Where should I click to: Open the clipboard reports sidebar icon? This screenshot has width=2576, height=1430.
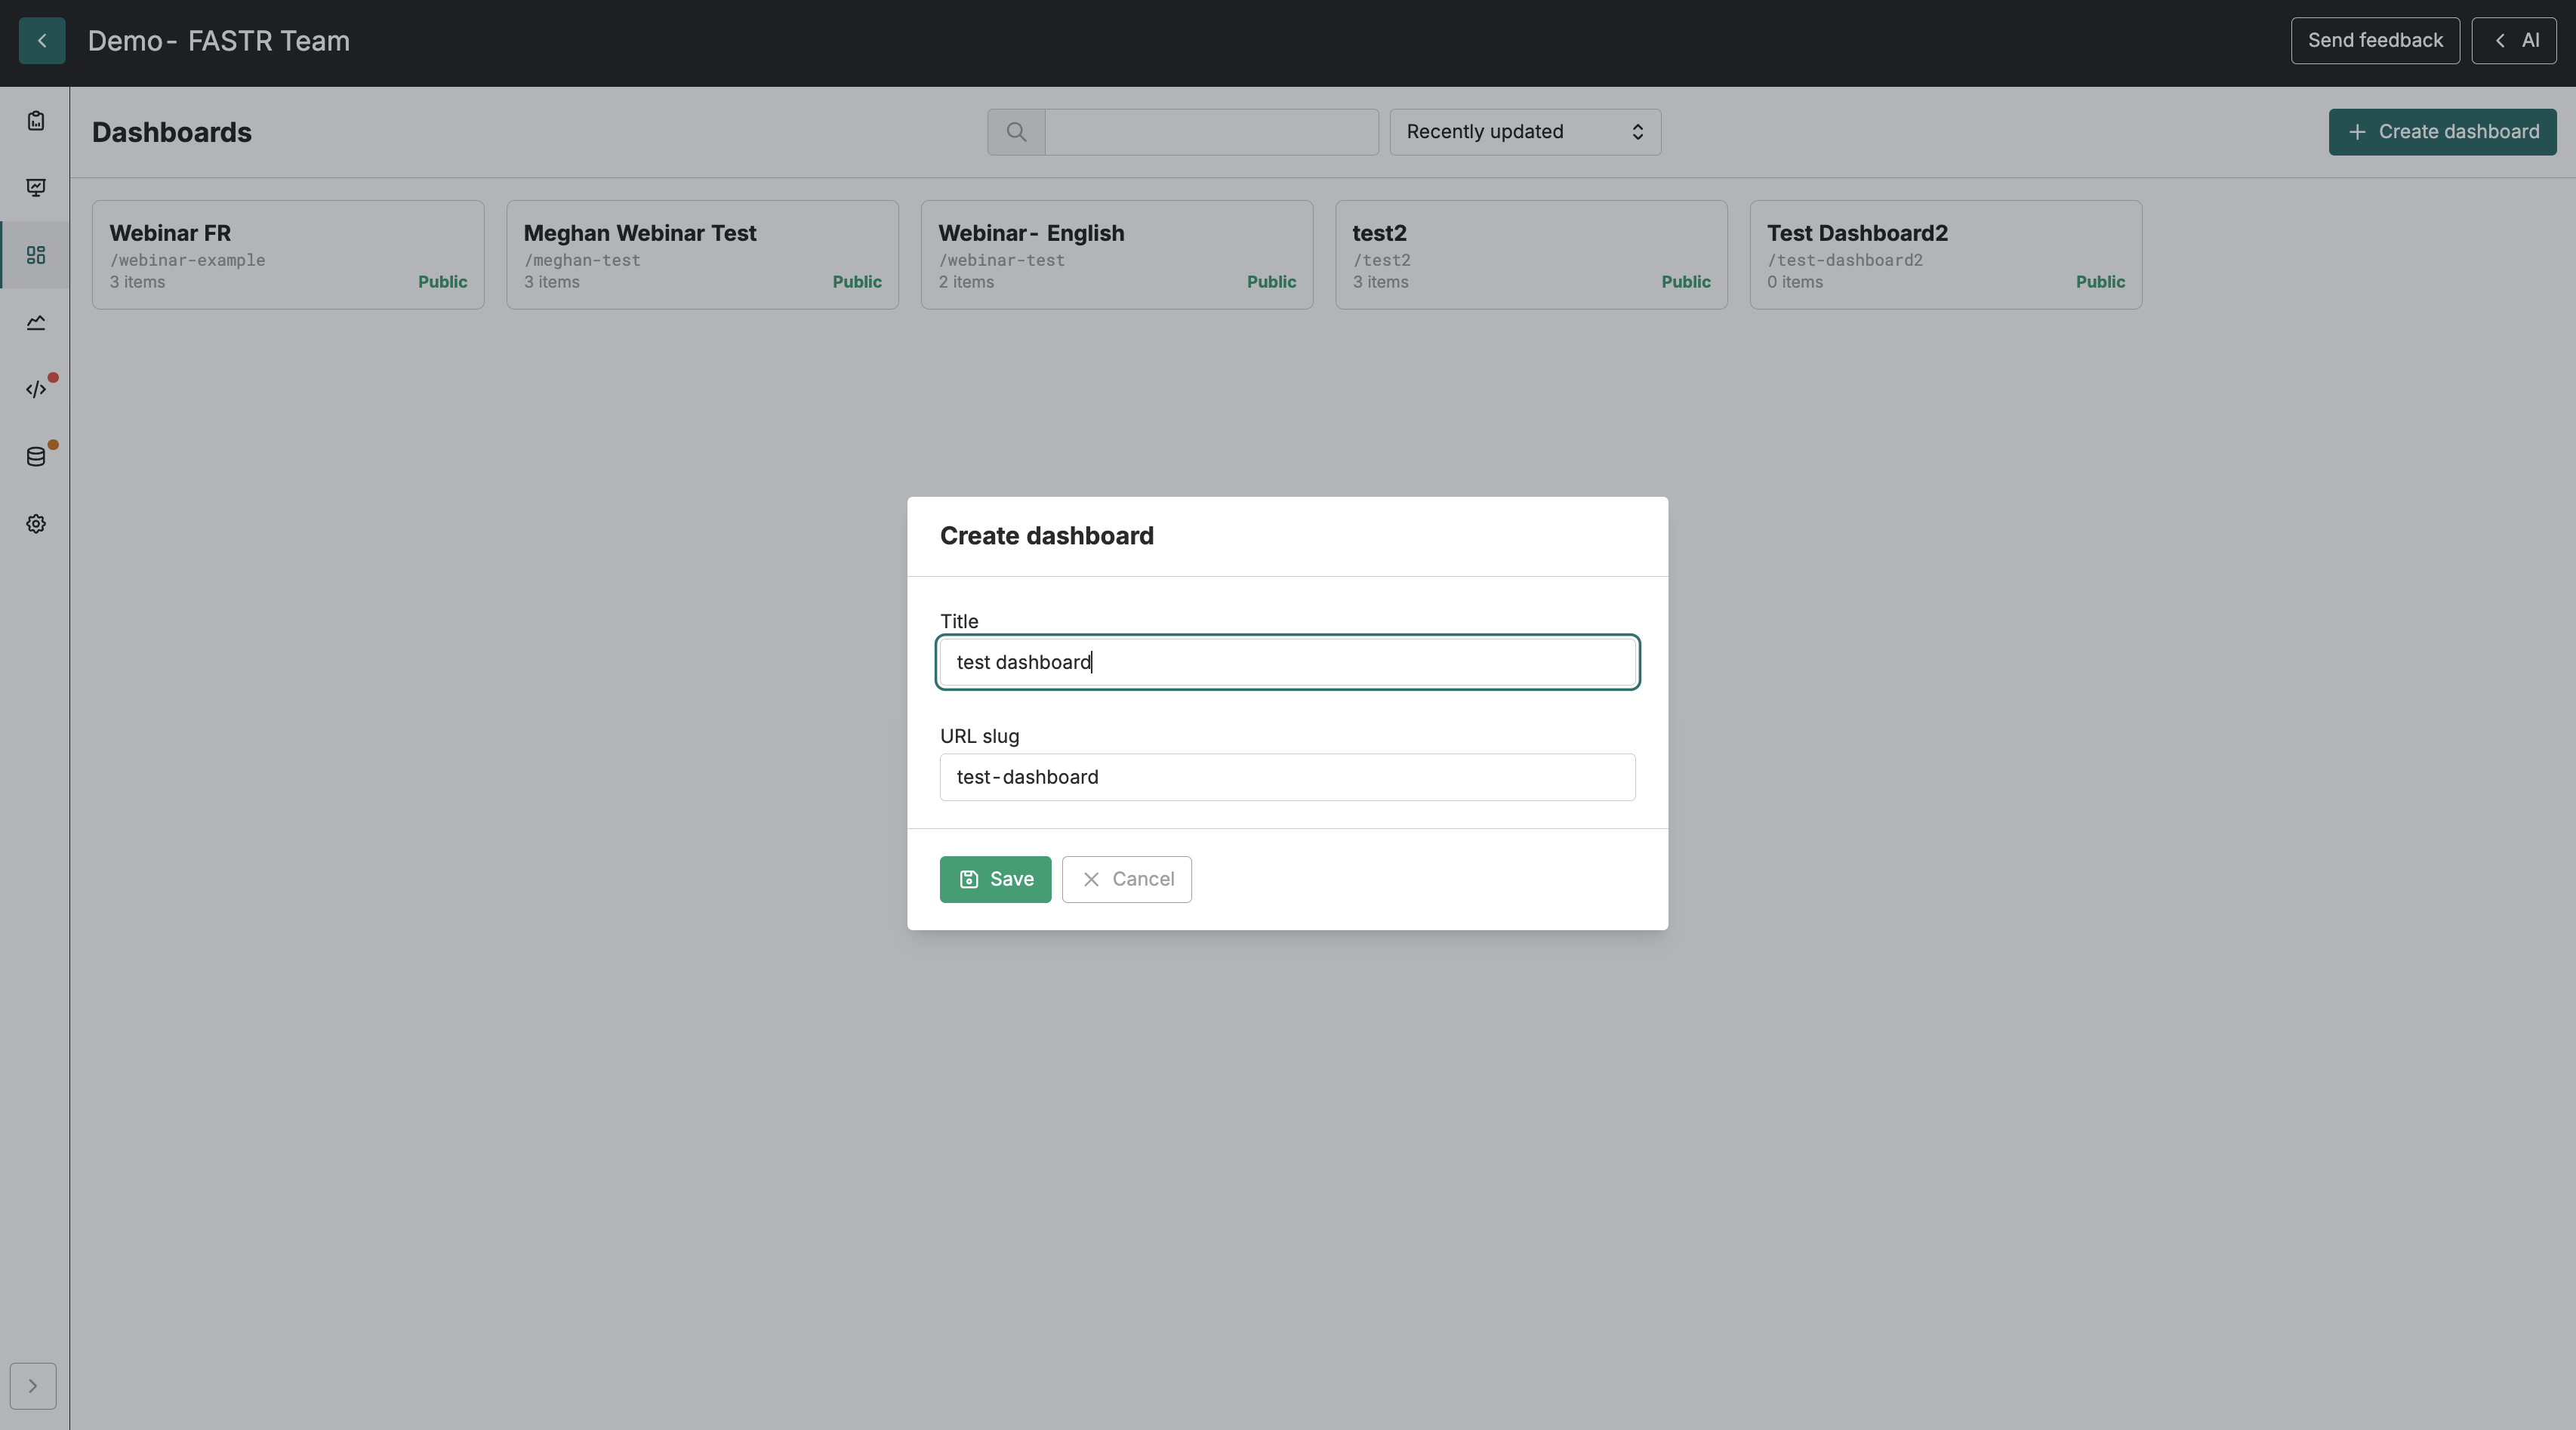click(x=36, y=121)
